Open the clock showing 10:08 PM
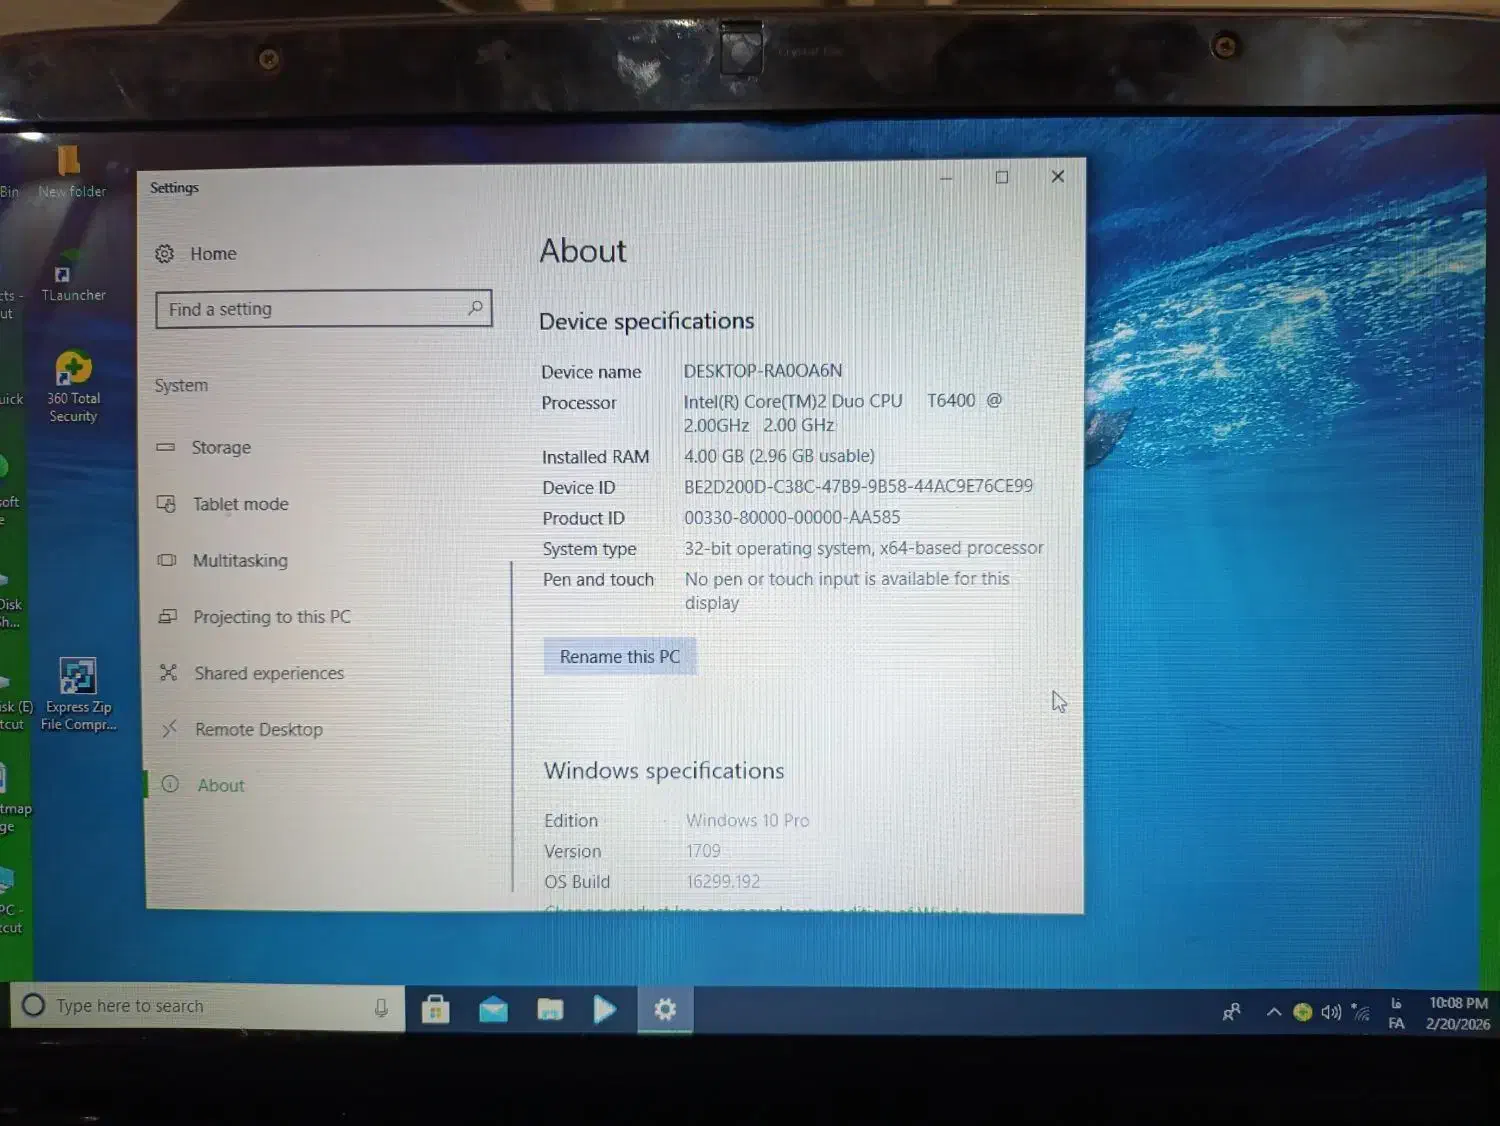 (x=1458, y=1013)
